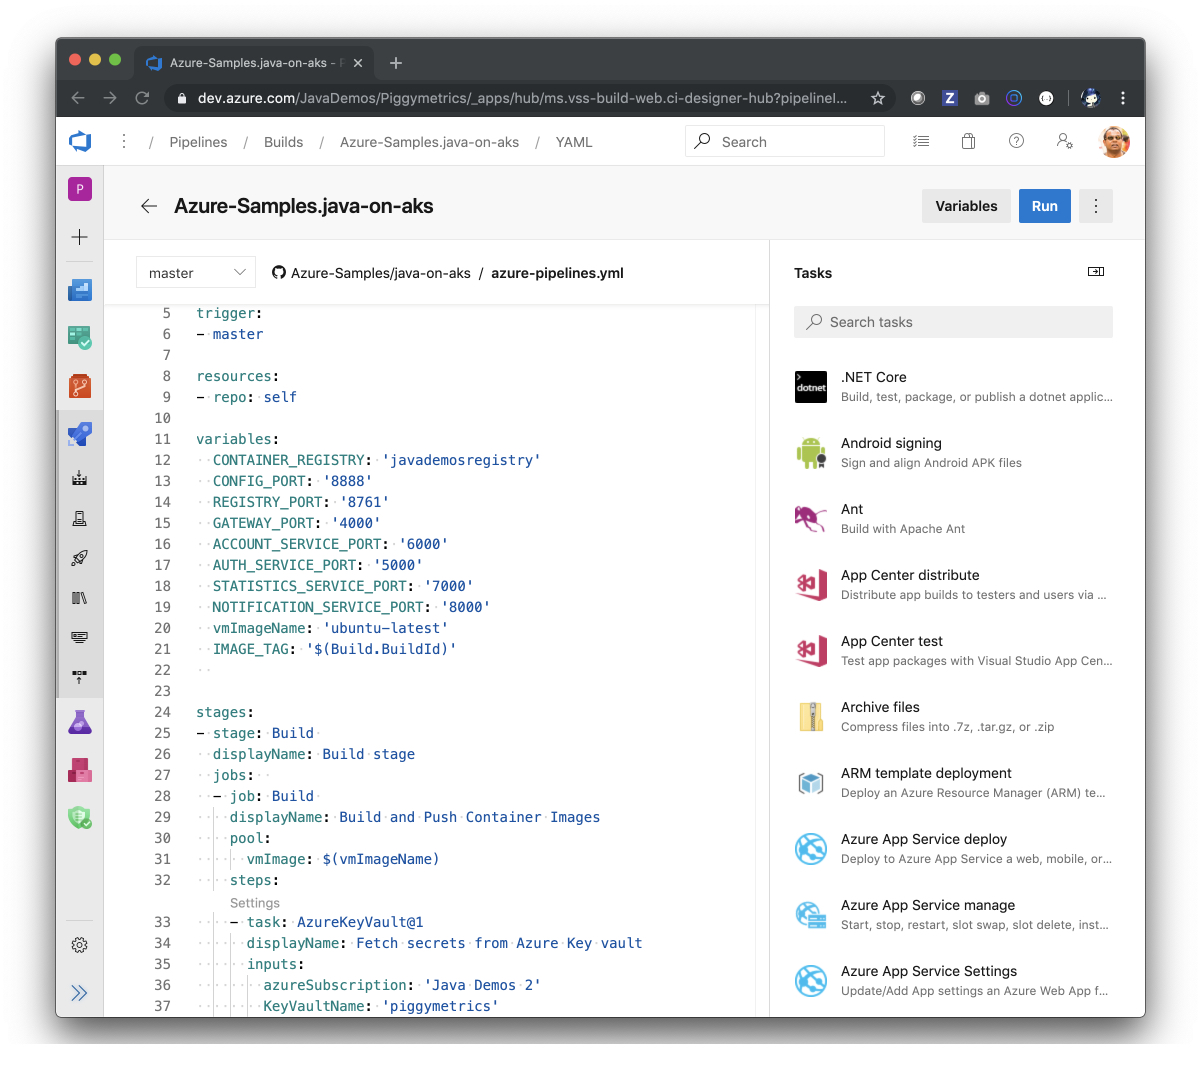Select the Android signing task

[x=953, y=453]
